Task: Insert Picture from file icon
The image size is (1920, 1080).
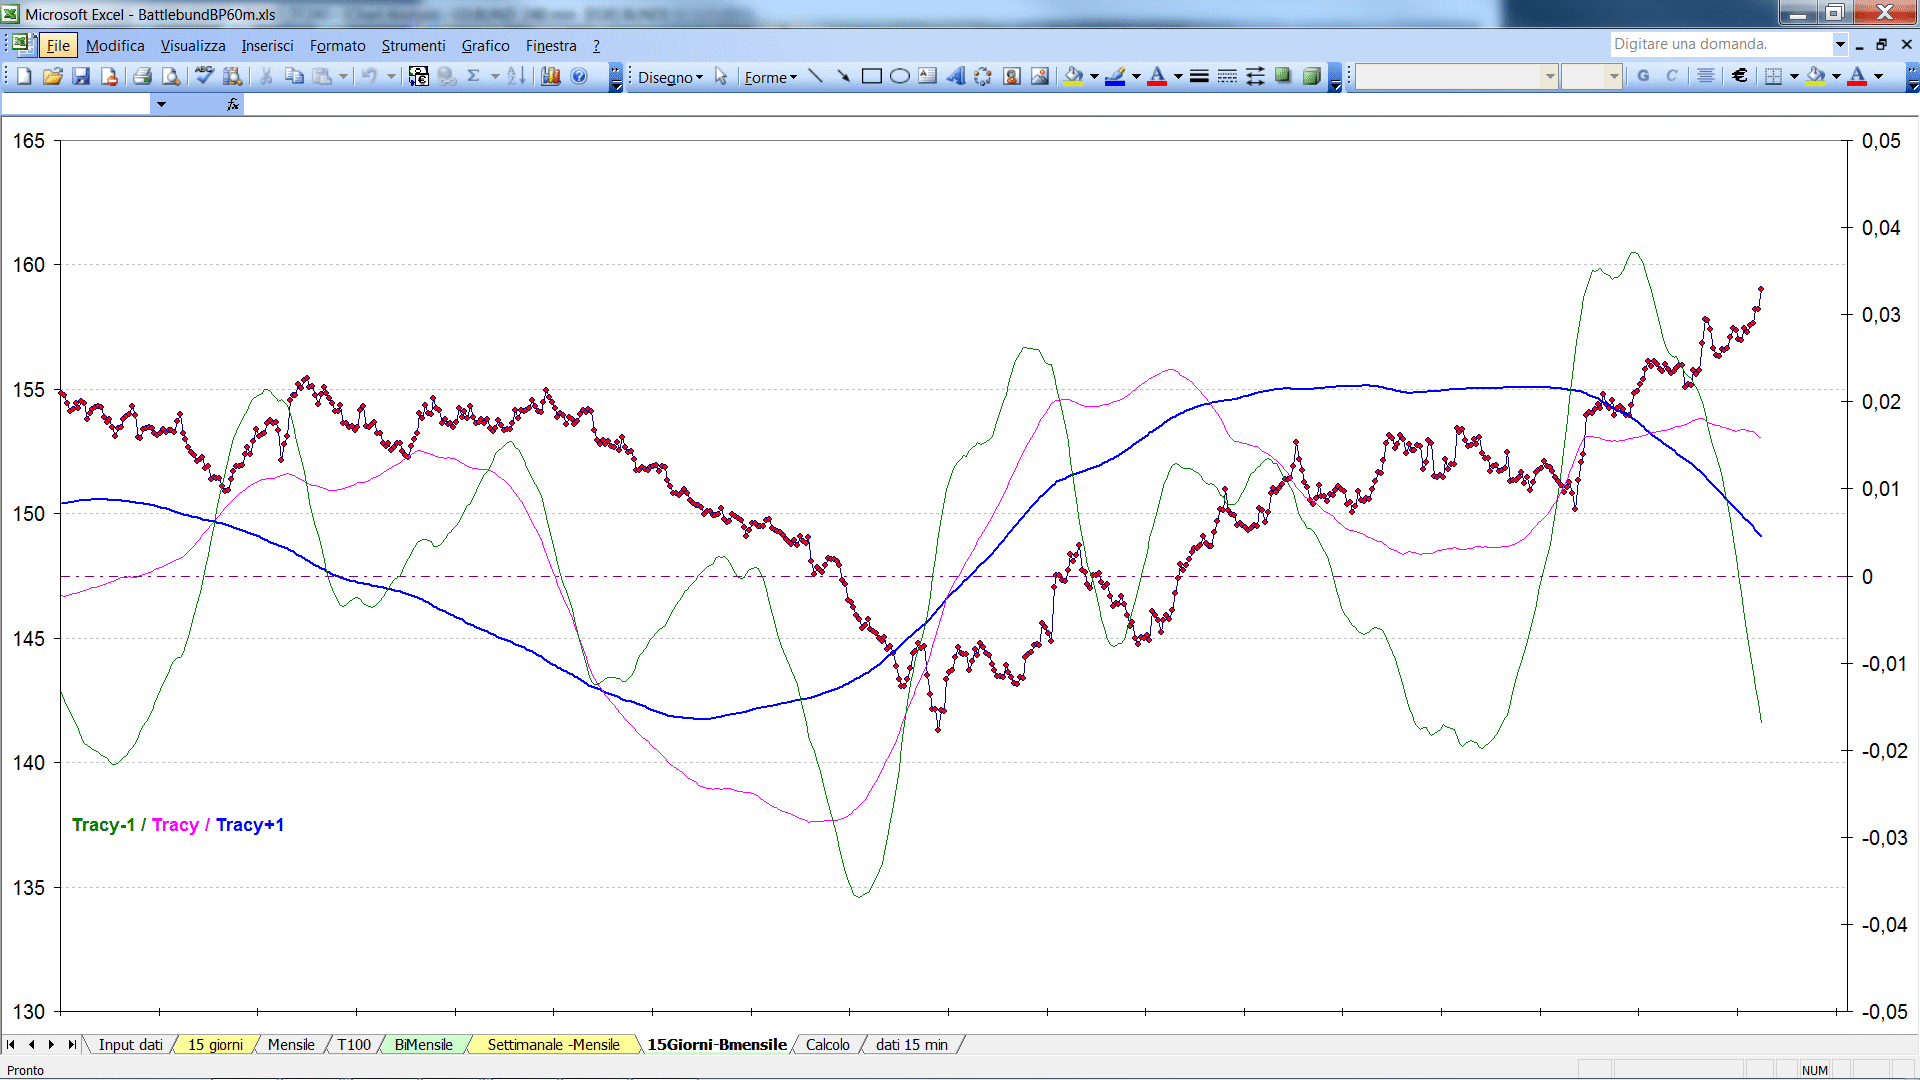Action: tap(1040, 76)
